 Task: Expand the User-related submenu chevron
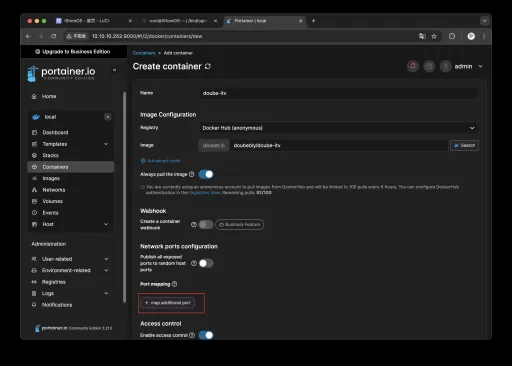[x=106, y=259]
